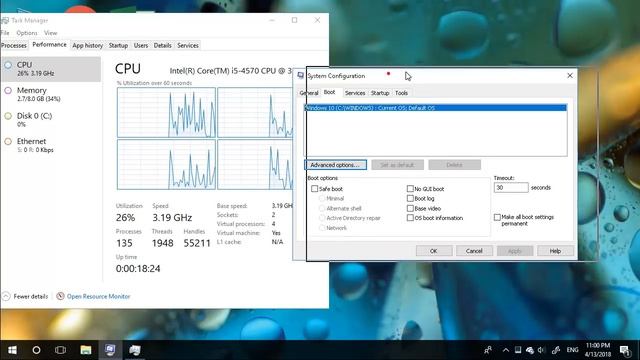Open Windows Start menu
The height and width of the screenshot is (360, 640).
click(x=12, y=350)
